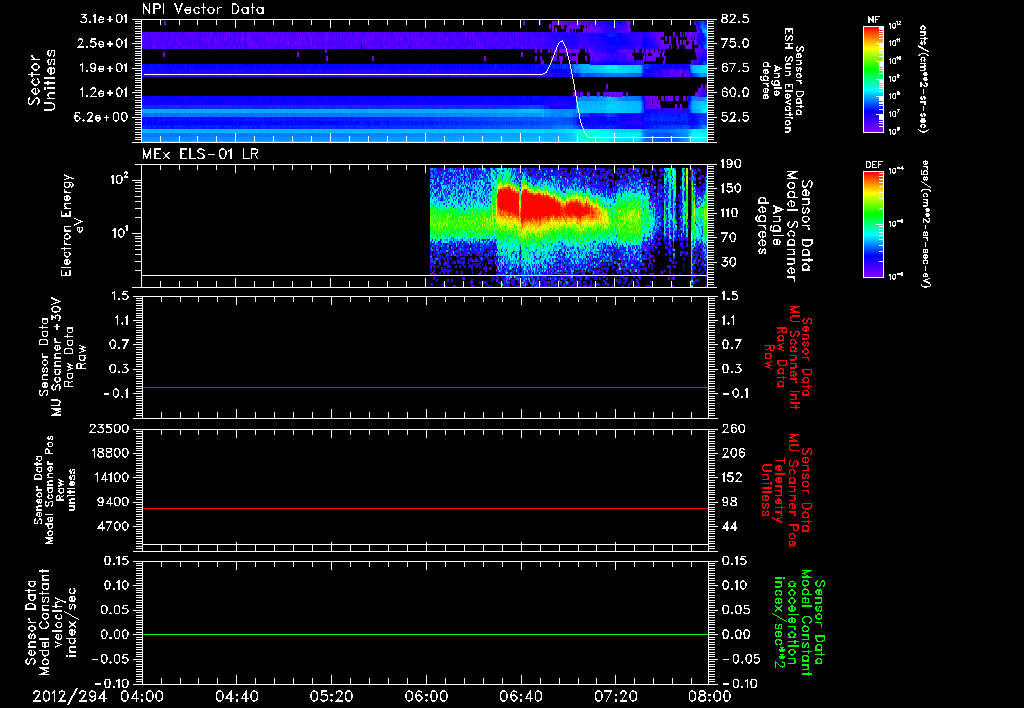Click the 4700 scanner position tick label
Viewport: 1024px width, 708px height.
tap(112, 526)
